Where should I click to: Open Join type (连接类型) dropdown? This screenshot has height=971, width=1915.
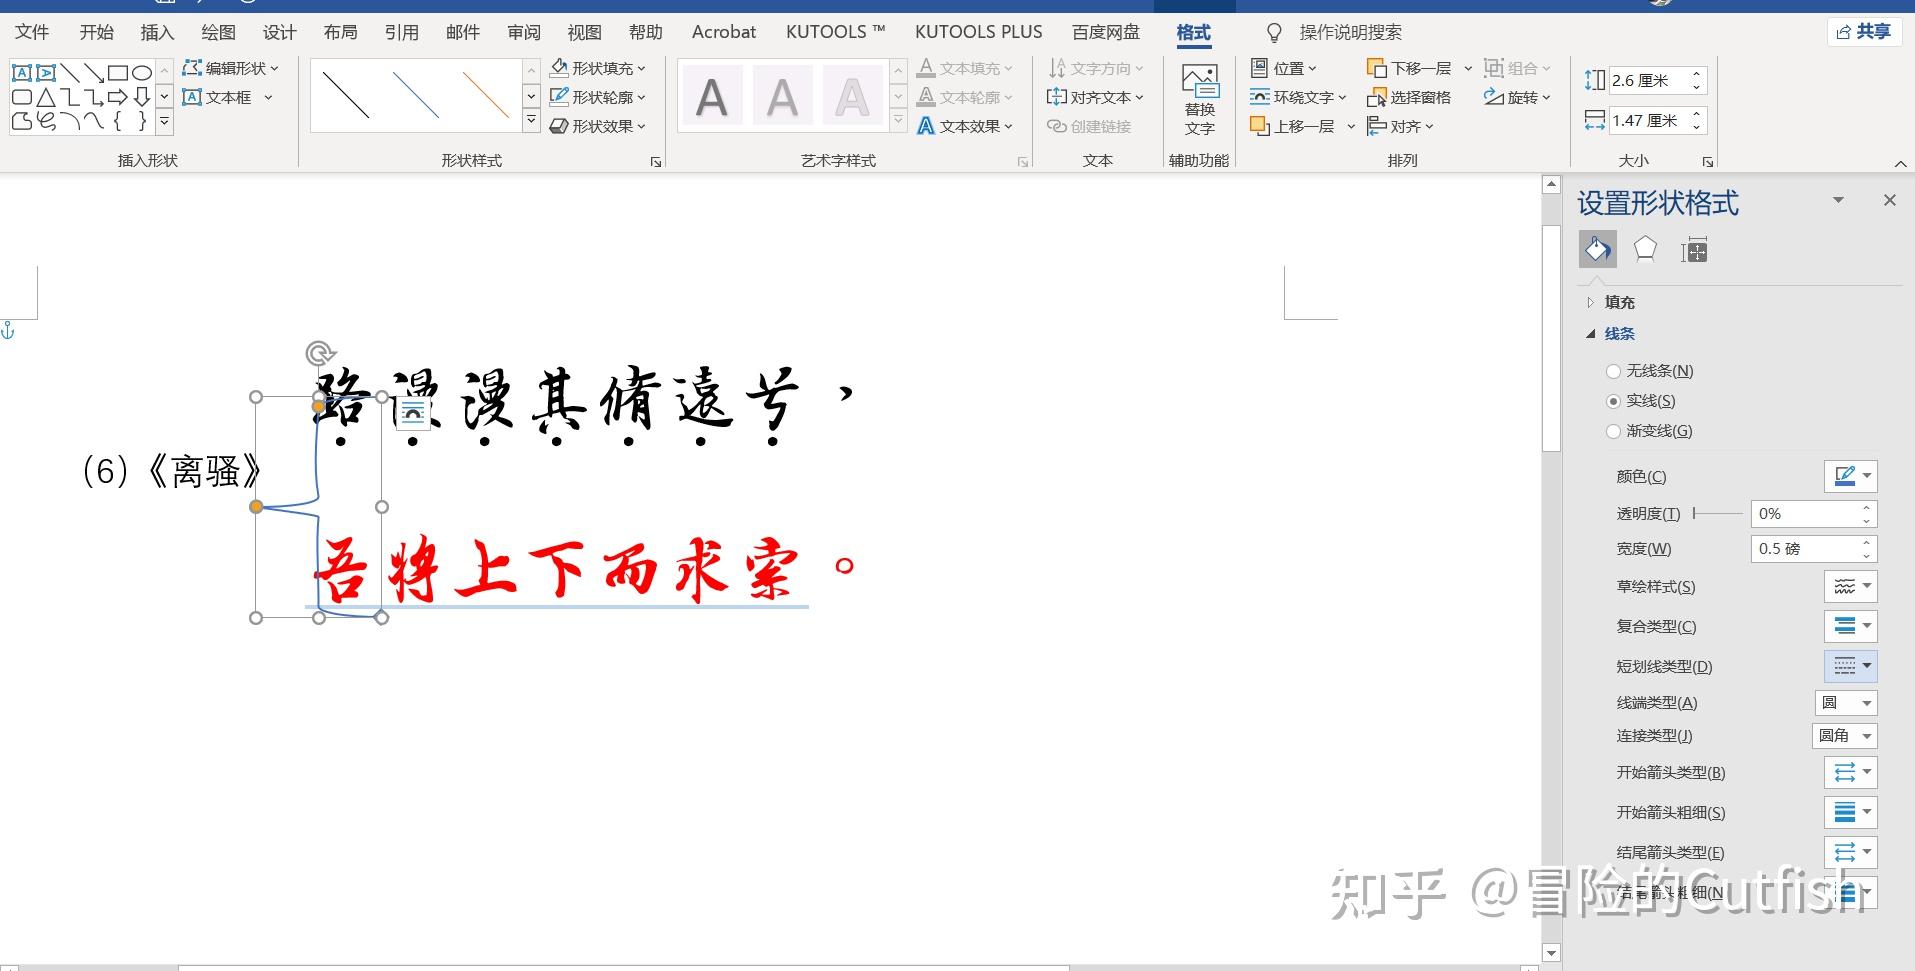pos(1844,736)
